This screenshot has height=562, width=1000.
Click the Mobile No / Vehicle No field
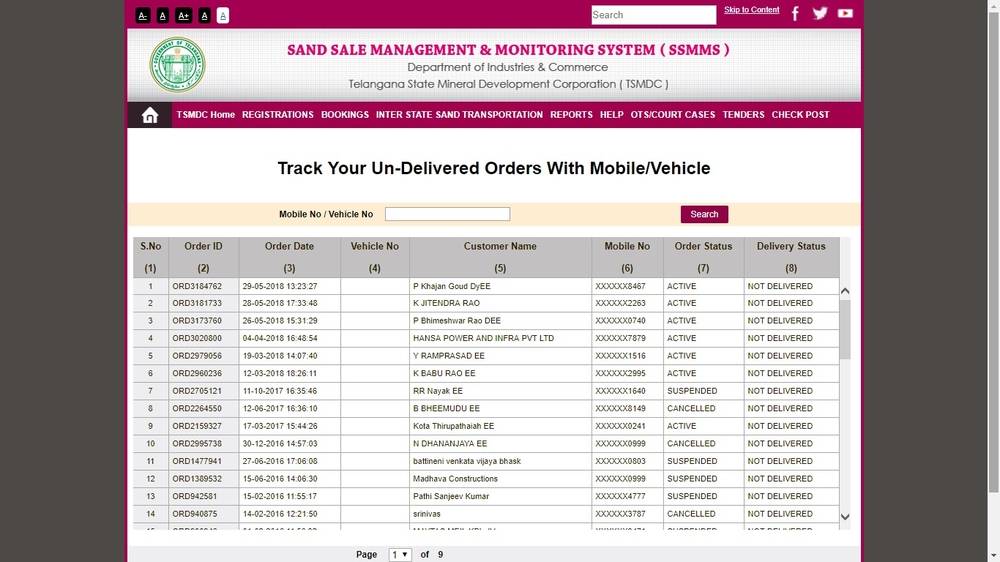(447, 214)
